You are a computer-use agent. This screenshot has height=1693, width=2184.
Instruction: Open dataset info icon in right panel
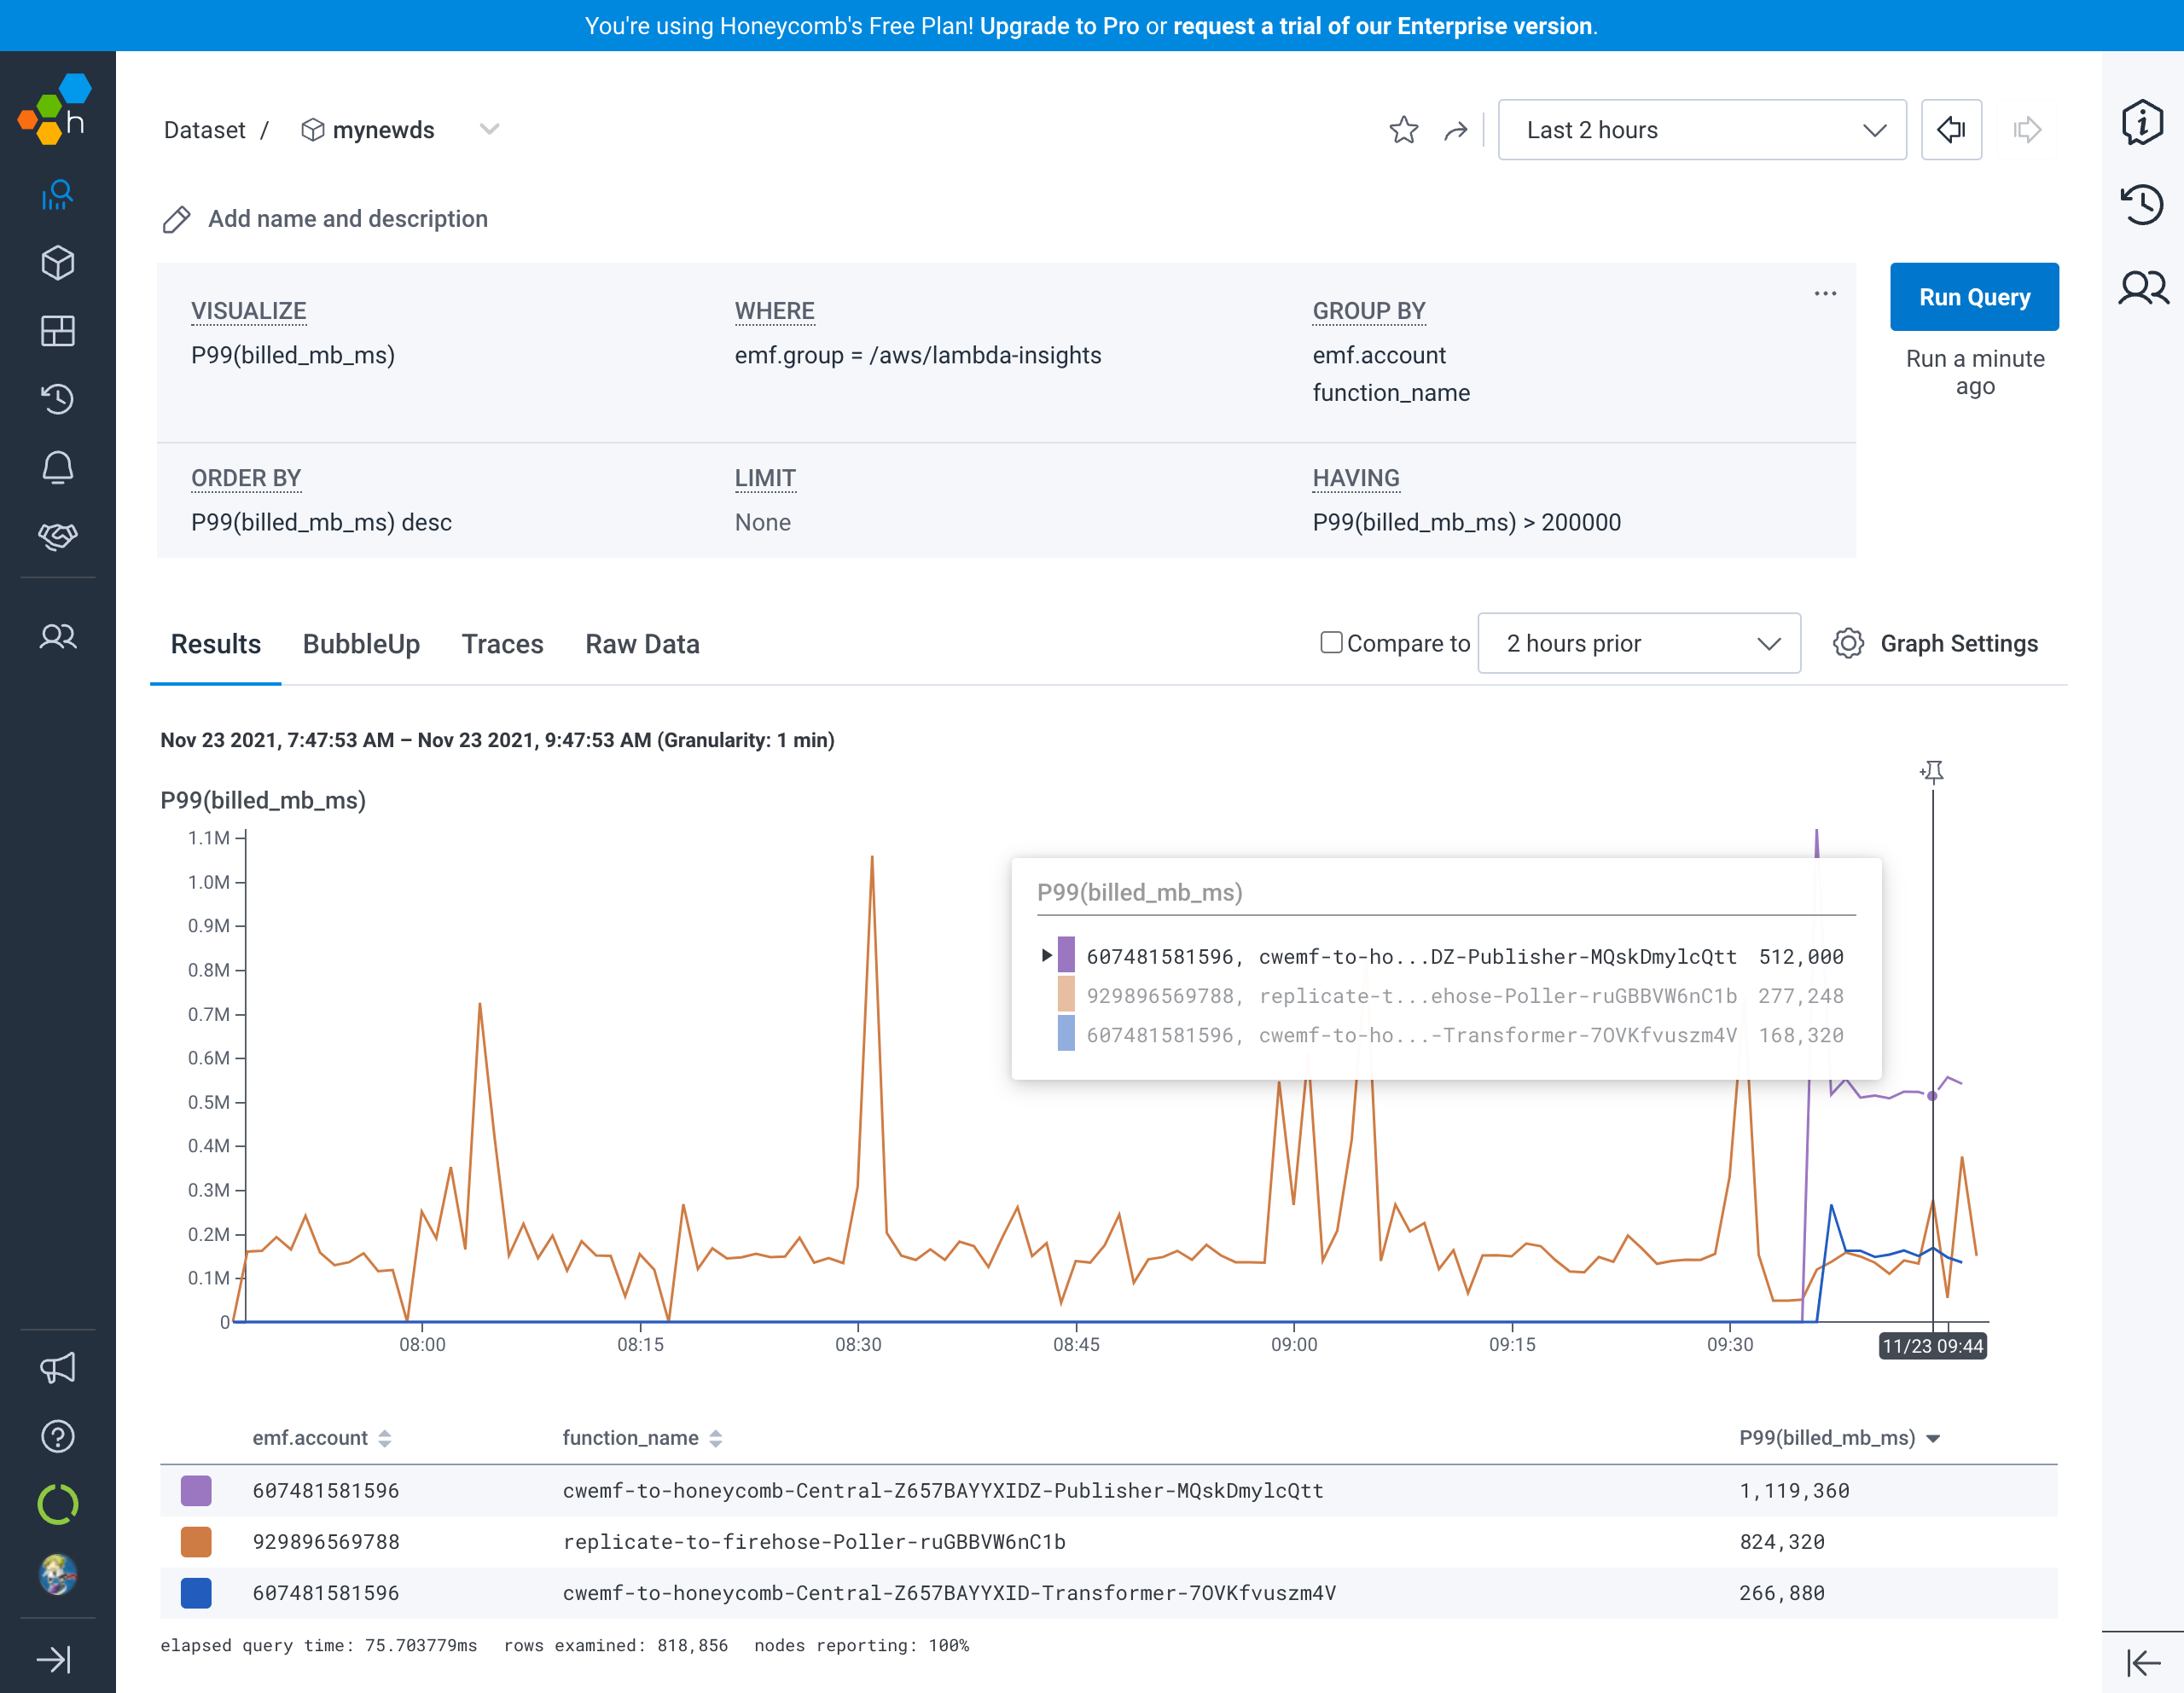click(x=2142, y=123)
